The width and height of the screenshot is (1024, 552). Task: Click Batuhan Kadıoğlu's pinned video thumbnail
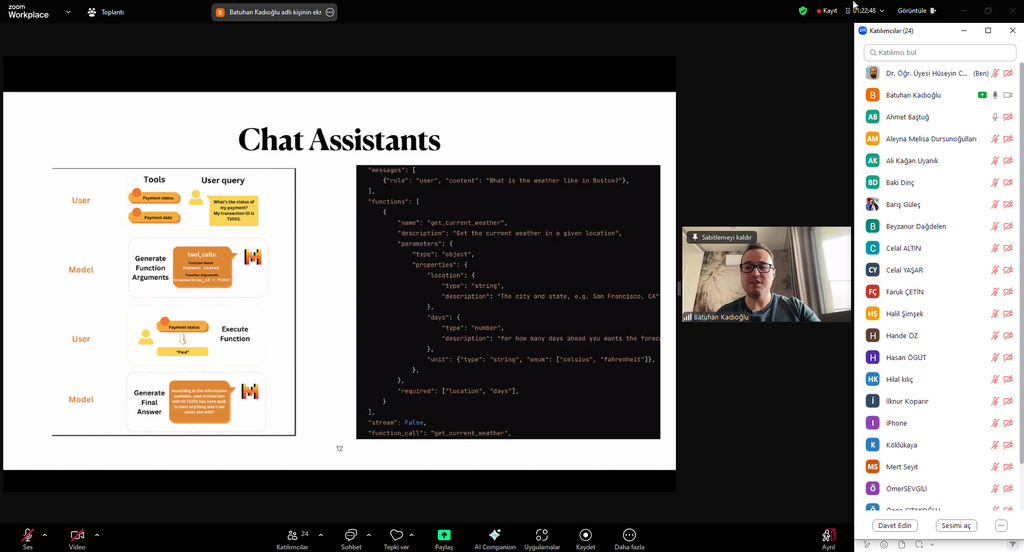[766, 274]
